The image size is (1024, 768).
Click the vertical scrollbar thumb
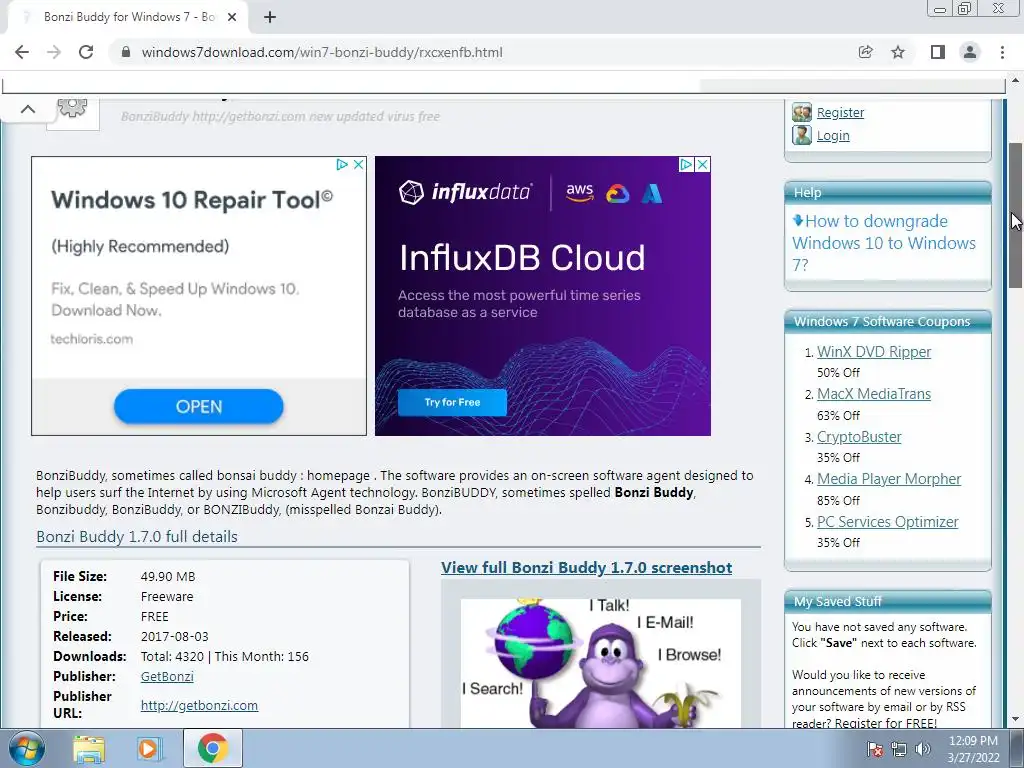click(1015, 216)
